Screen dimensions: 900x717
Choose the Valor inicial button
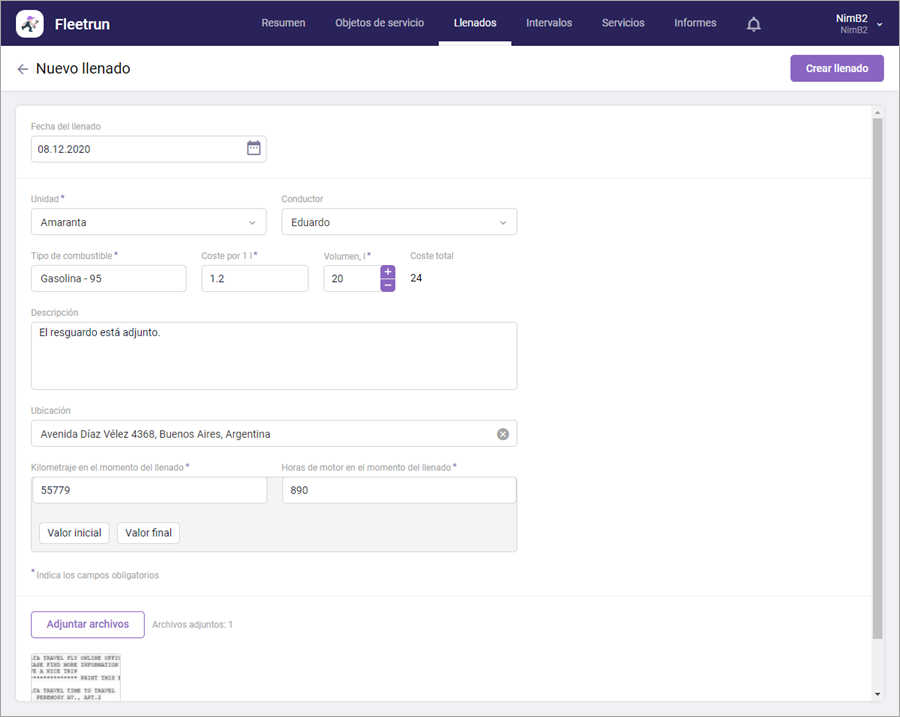pos(74,533)
